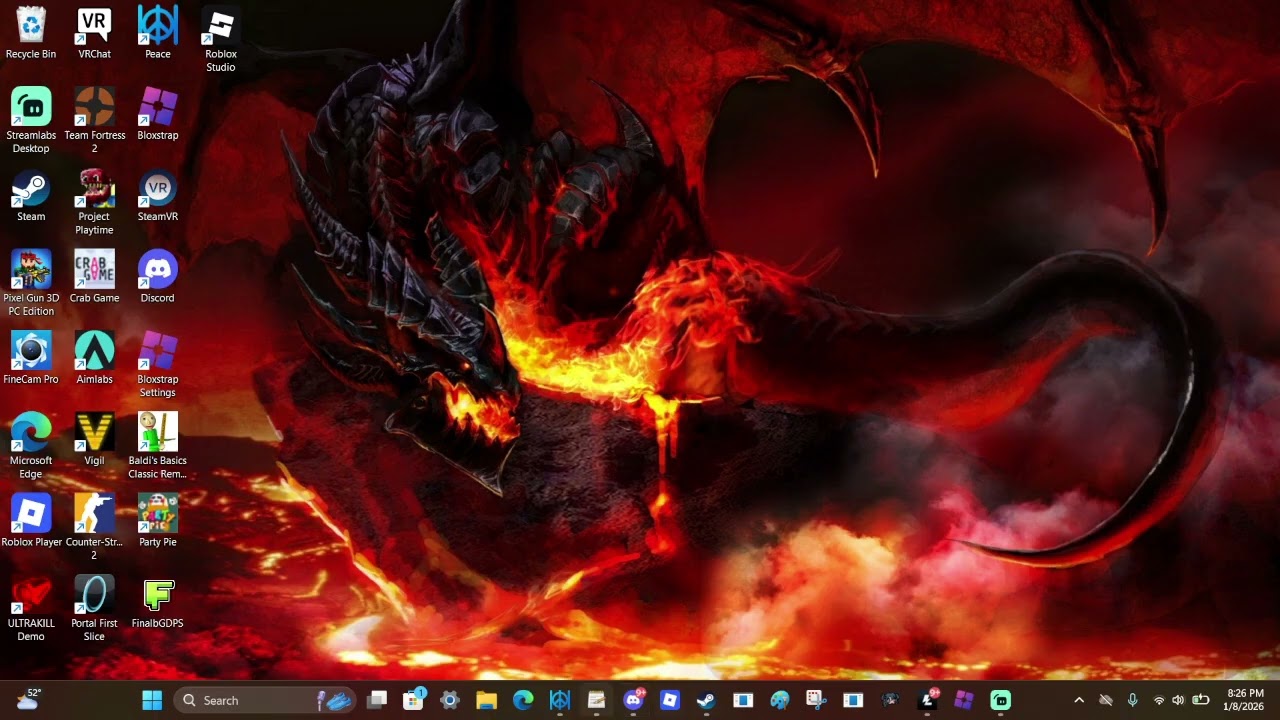Select Baldi's Basics Classic Remastered icon
The height and width of the screenshot is (720, 1280).
click(x=158, y=446)
